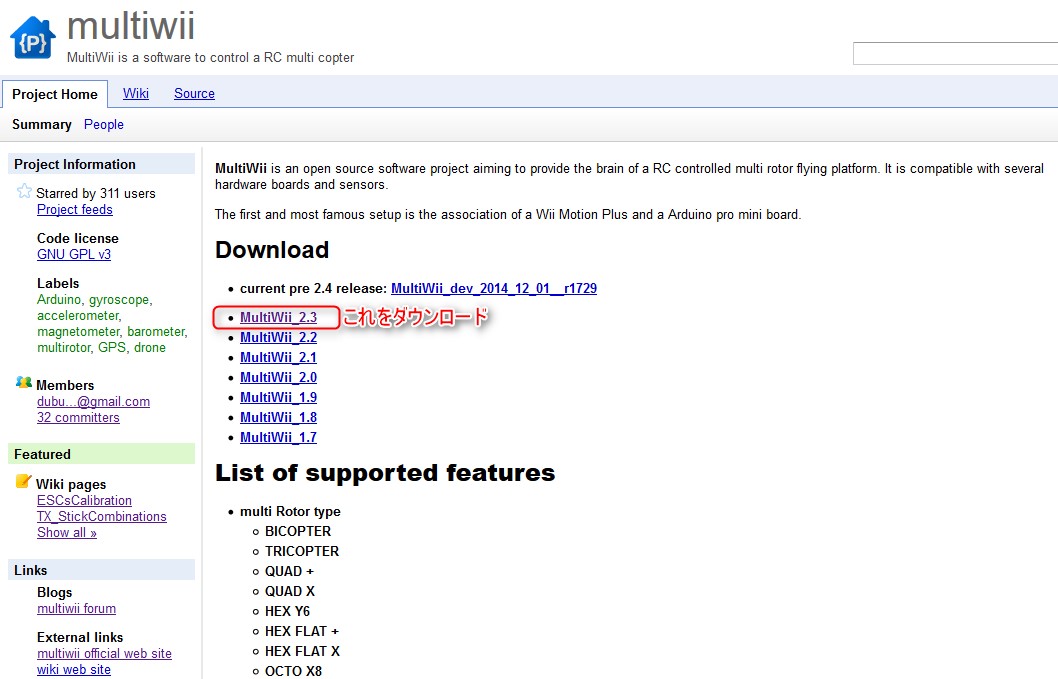Open the Project feeds link
The height and width of the screenshot is (679, 1058).
click(x=75, y=209)
